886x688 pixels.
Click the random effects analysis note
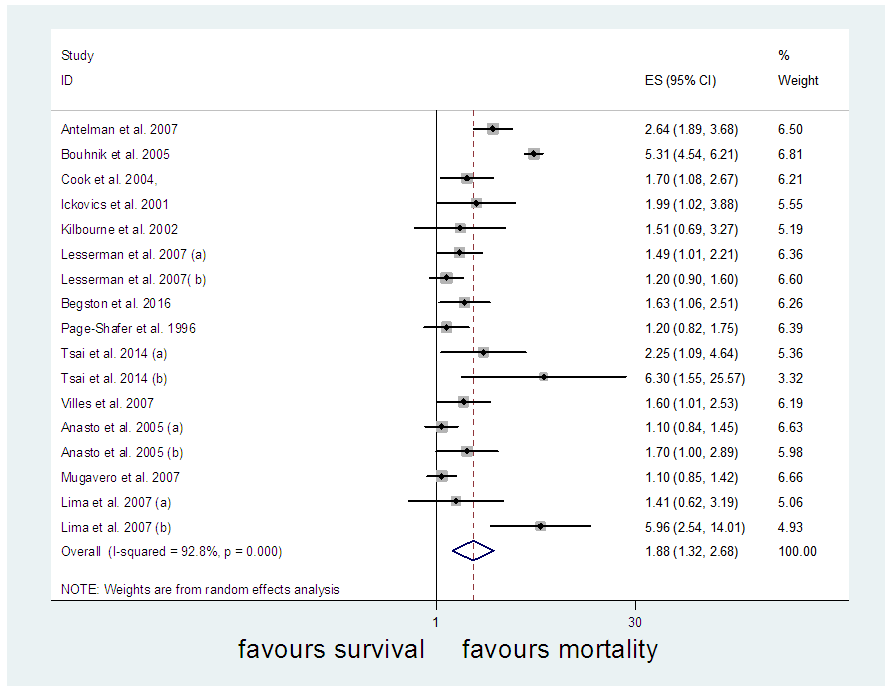pyautogui.click(x=200, y=589)
